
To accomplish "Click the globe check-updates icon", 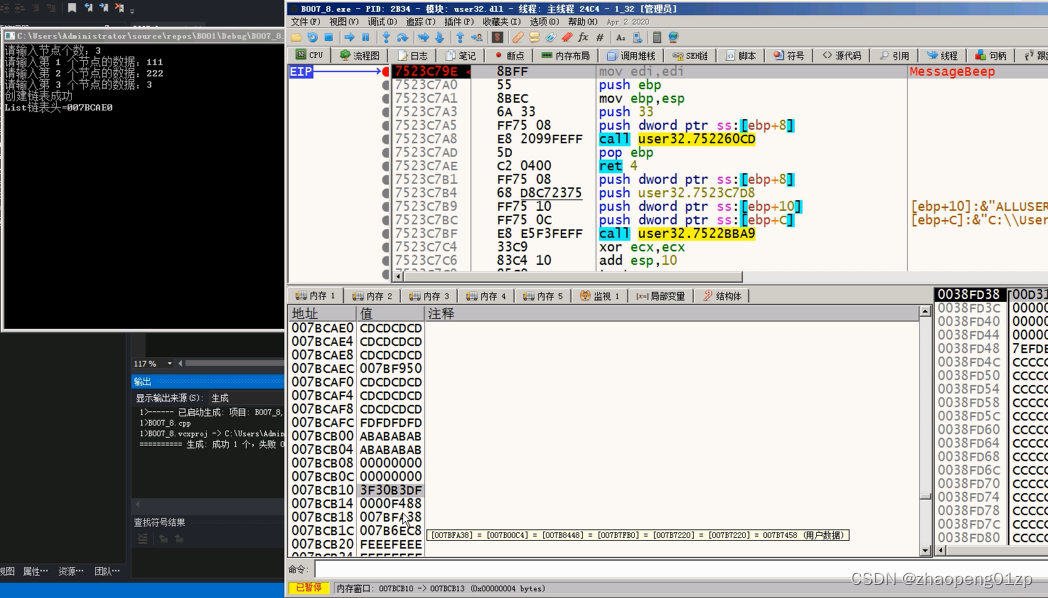I will [x=673, y=37].
